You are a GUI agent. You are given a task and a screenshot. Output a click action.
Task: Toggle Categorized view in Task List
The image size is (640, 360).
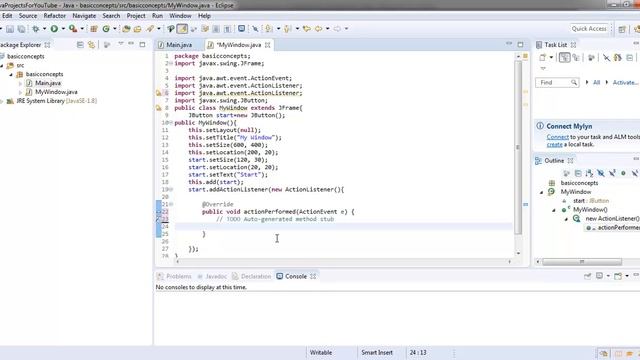(x=564, y=58)
